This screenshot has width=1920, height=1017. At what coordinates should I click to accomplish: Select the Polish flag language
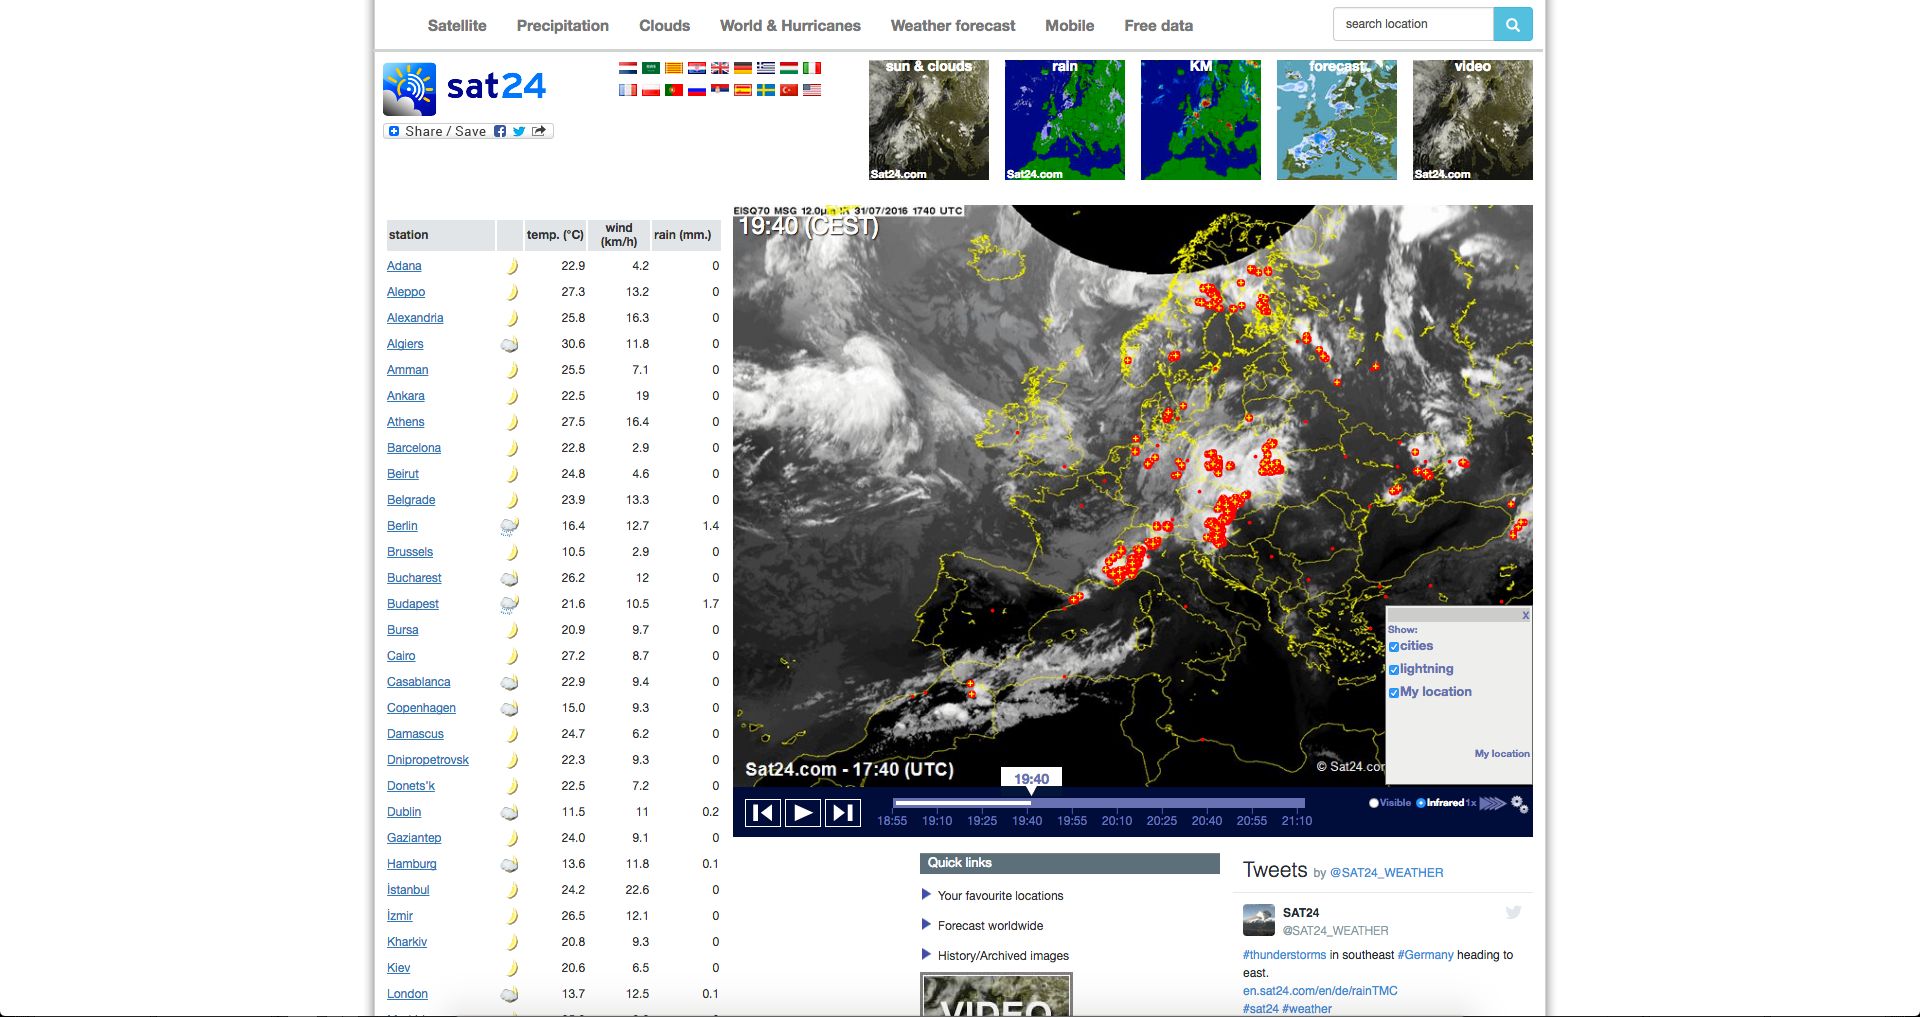(x=651, y=90)
